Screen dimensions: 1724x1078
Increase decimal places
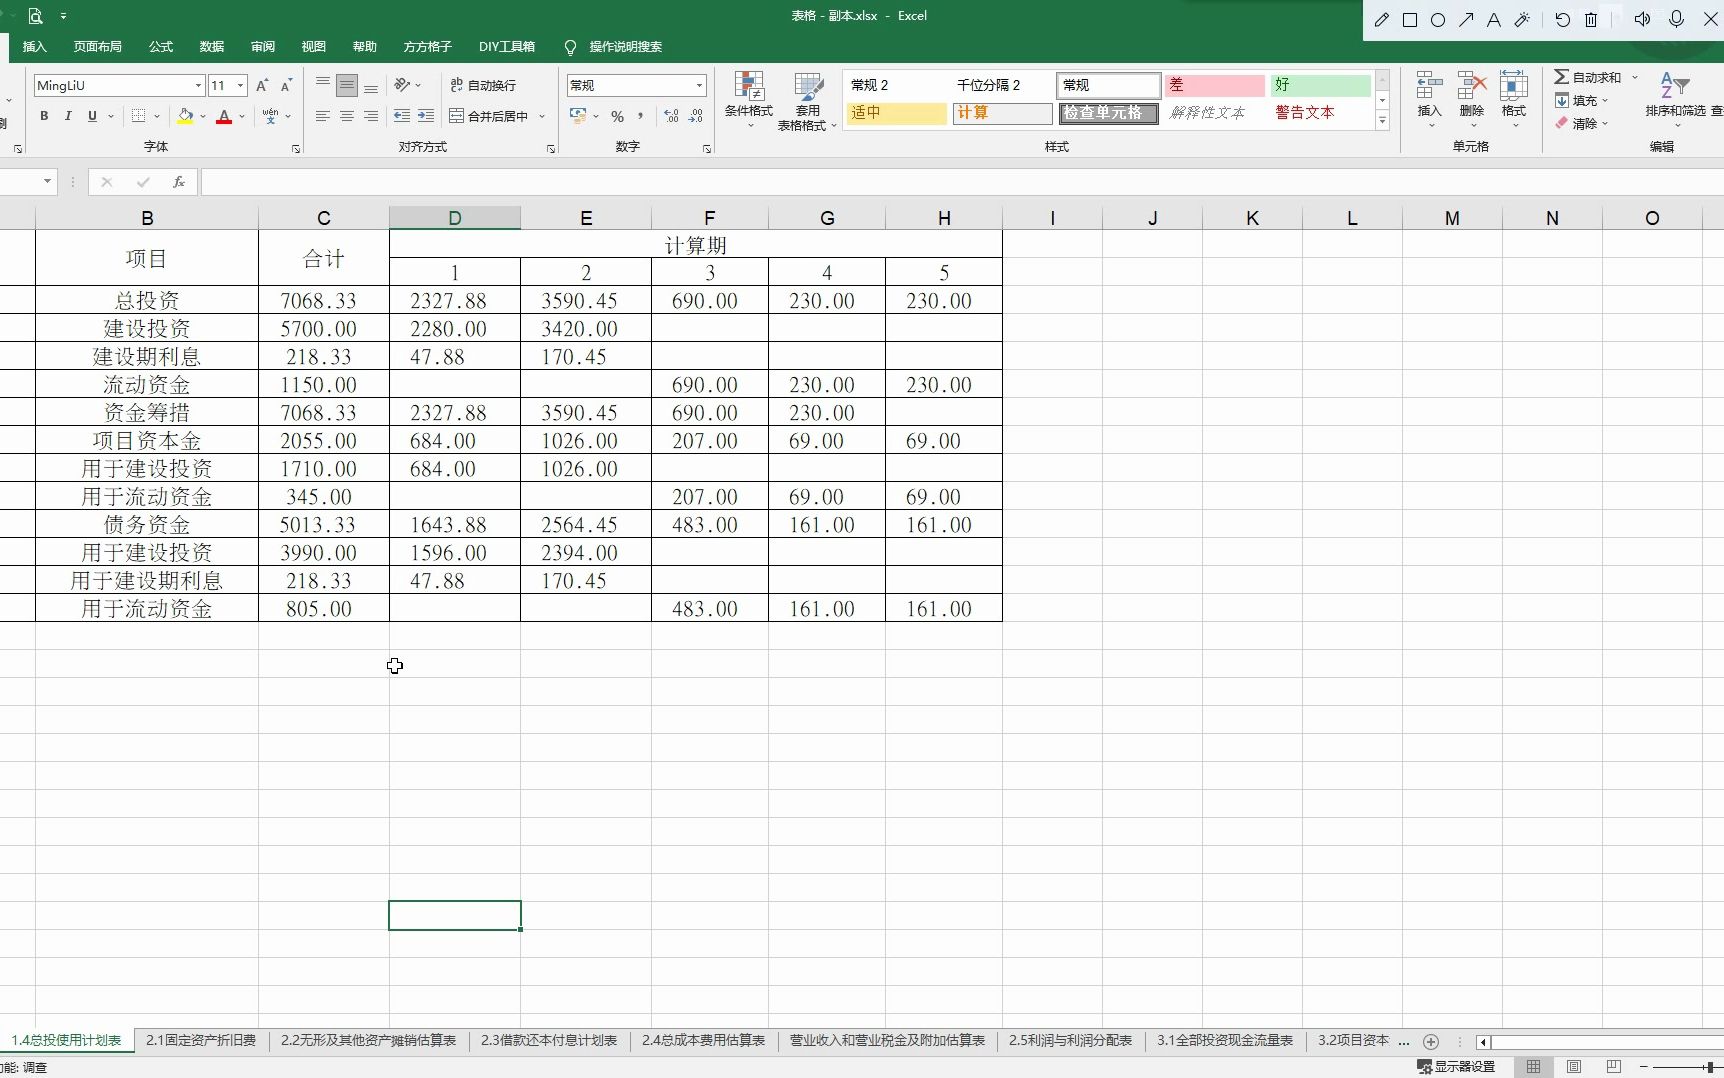pos(671,116)
